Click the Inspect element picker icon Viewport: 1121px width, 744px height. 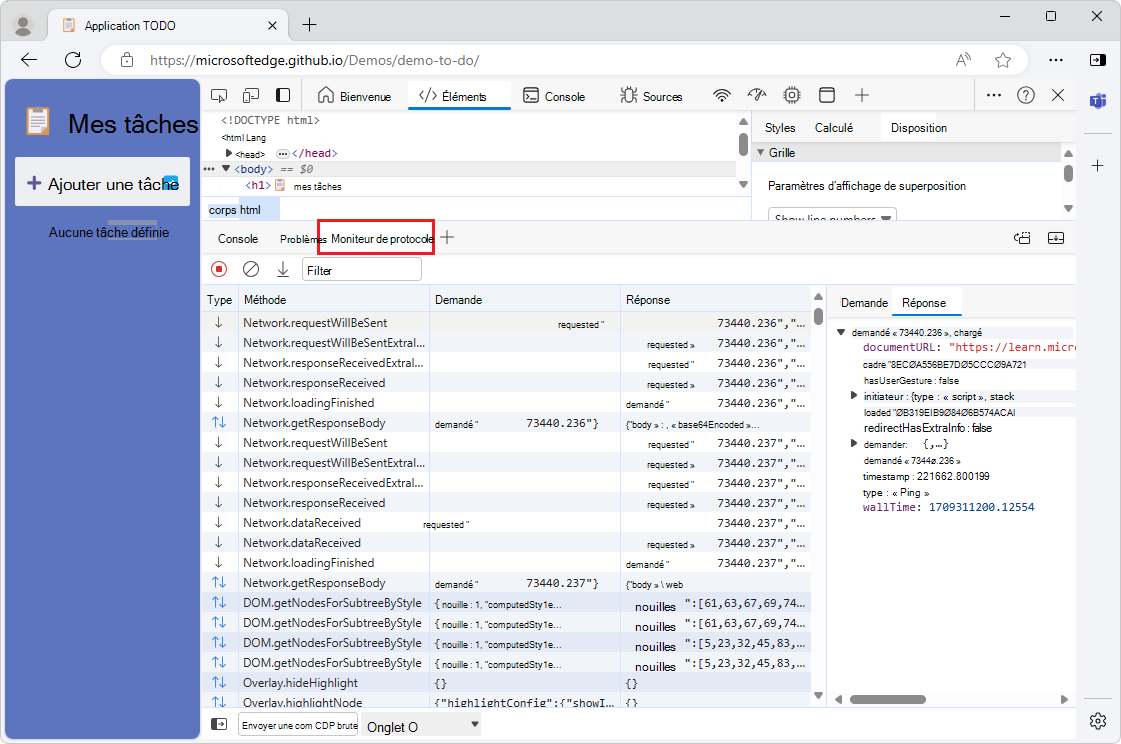point(219,95)
